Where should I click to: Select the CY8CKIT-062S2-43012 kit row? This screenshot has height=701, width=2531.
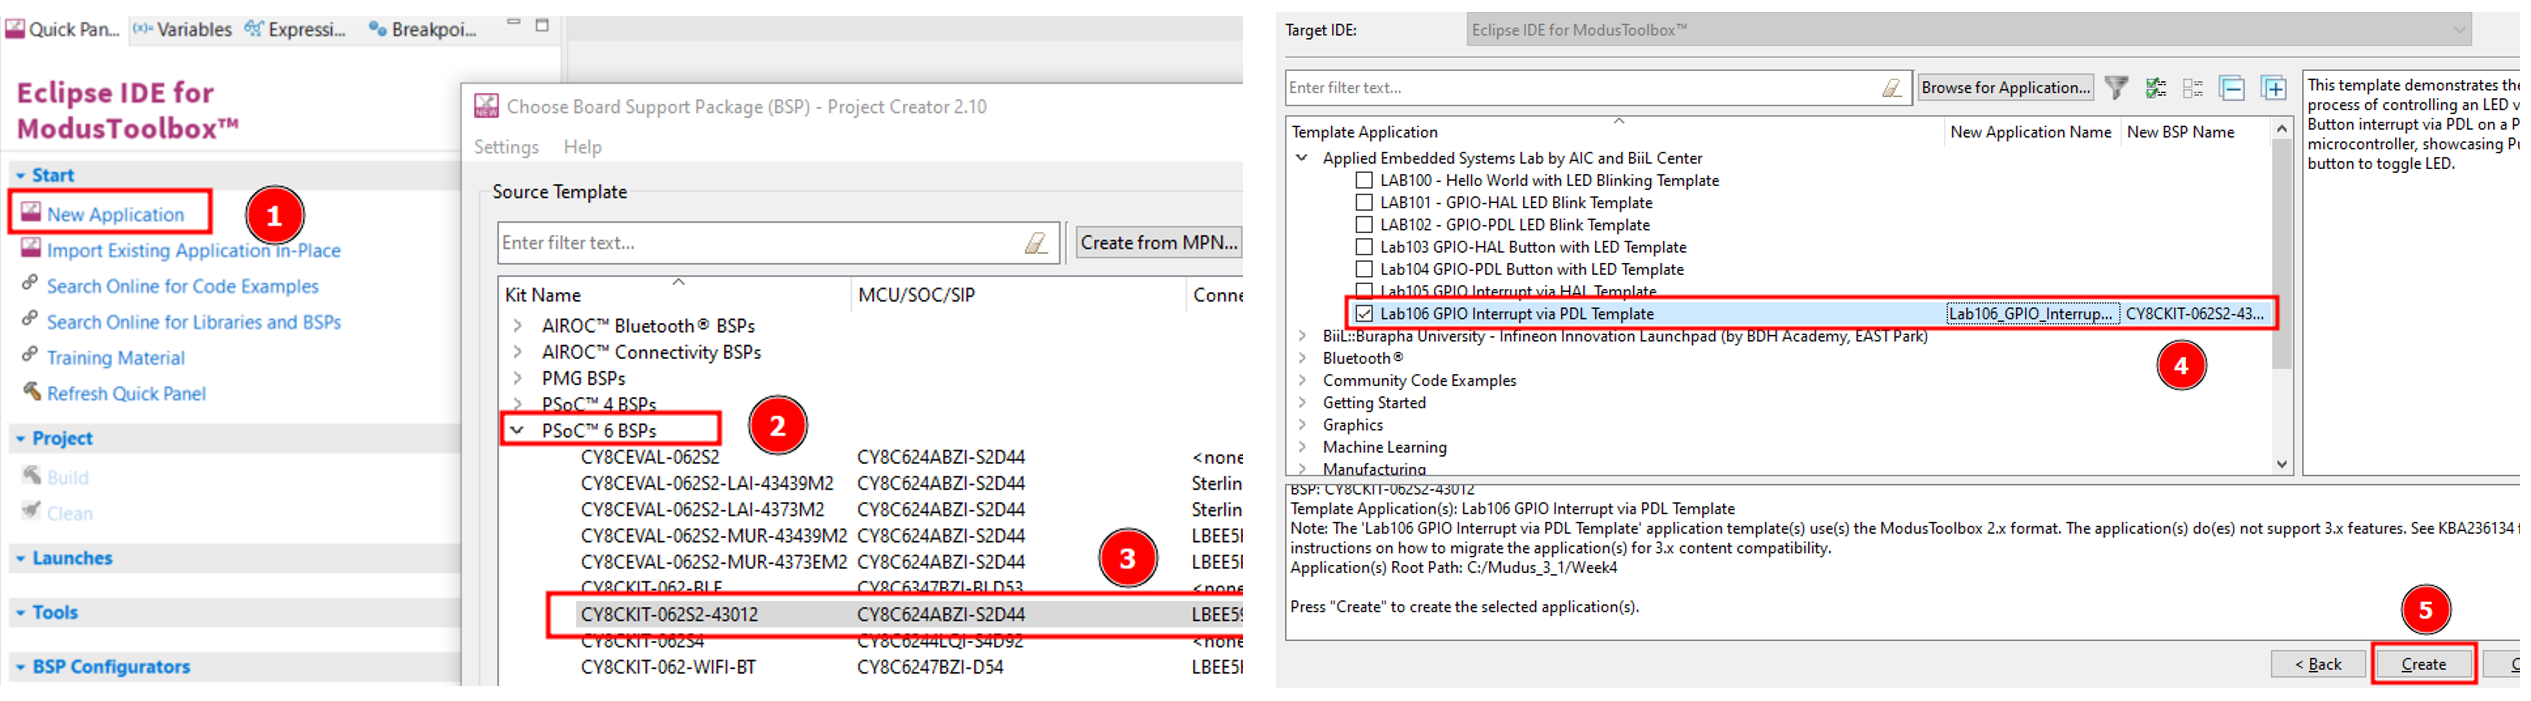pos(669,614)
